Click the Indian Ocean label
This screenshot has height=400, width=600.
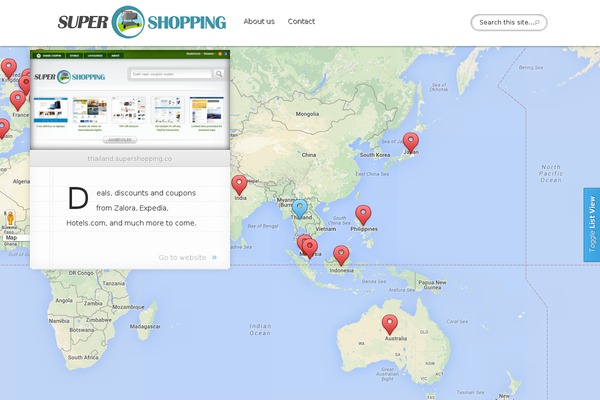pos(260,330)
